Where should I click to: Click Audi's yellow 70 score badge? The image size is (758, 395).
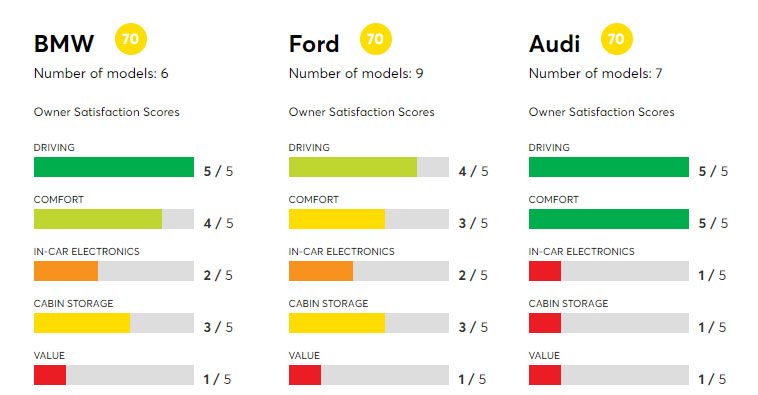point(616,39)
